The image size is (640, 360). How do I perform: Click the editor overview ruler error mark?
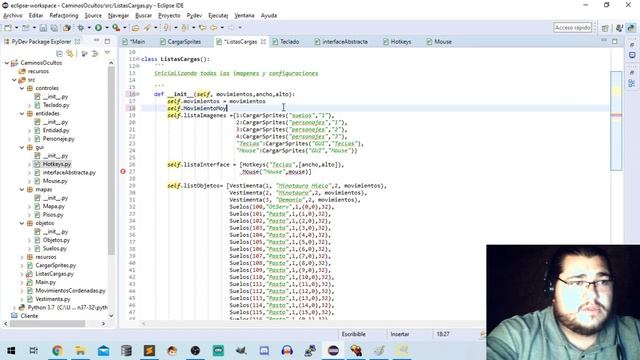point(616,115)
